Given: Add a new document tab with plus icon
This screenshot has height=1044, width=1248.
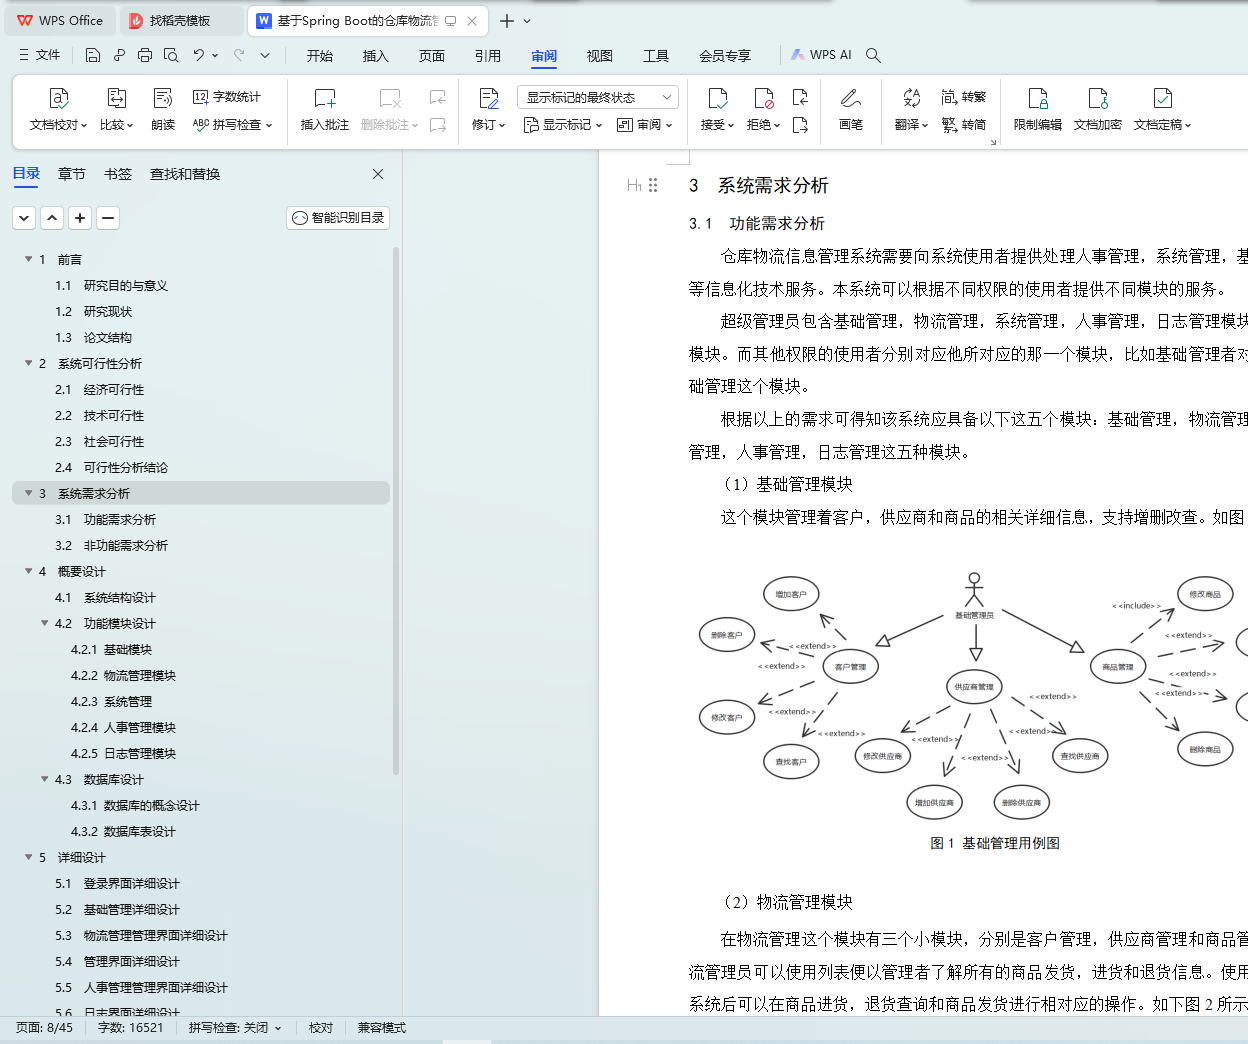Looking at the screenshot, I should [507, 21].
